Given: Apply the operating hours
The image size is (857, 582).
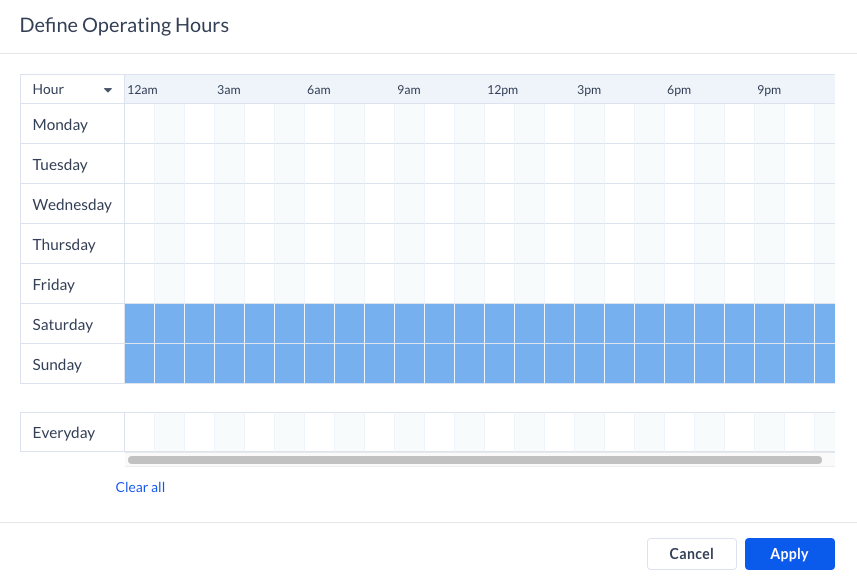Looking at the screenshot, I should (x=789, y=554).
